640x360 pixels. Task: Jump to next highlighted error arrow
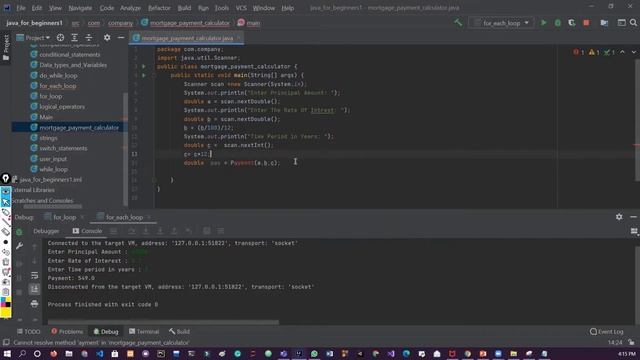pyautogui.click(x=633, y=52)
